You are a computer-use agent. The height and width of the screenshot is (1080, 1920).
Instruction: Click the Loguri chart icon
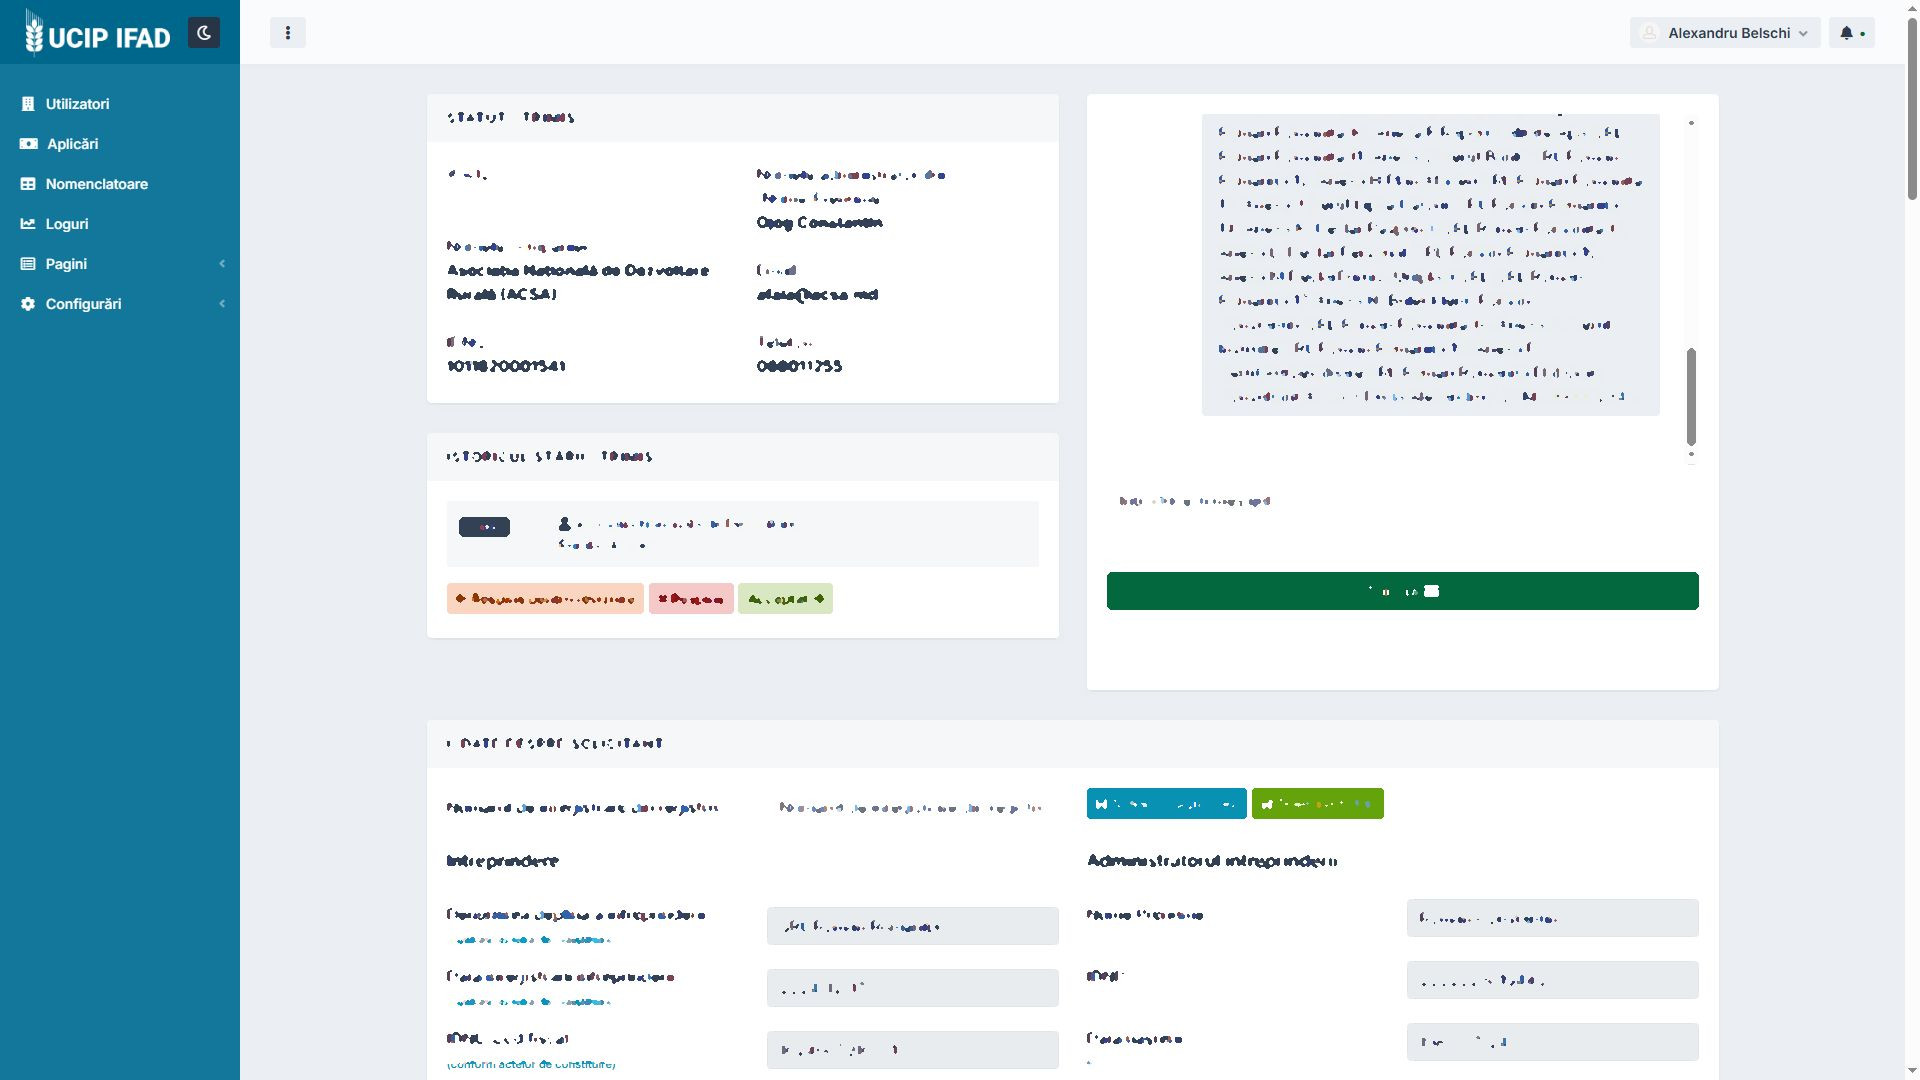tap(28, 224)
